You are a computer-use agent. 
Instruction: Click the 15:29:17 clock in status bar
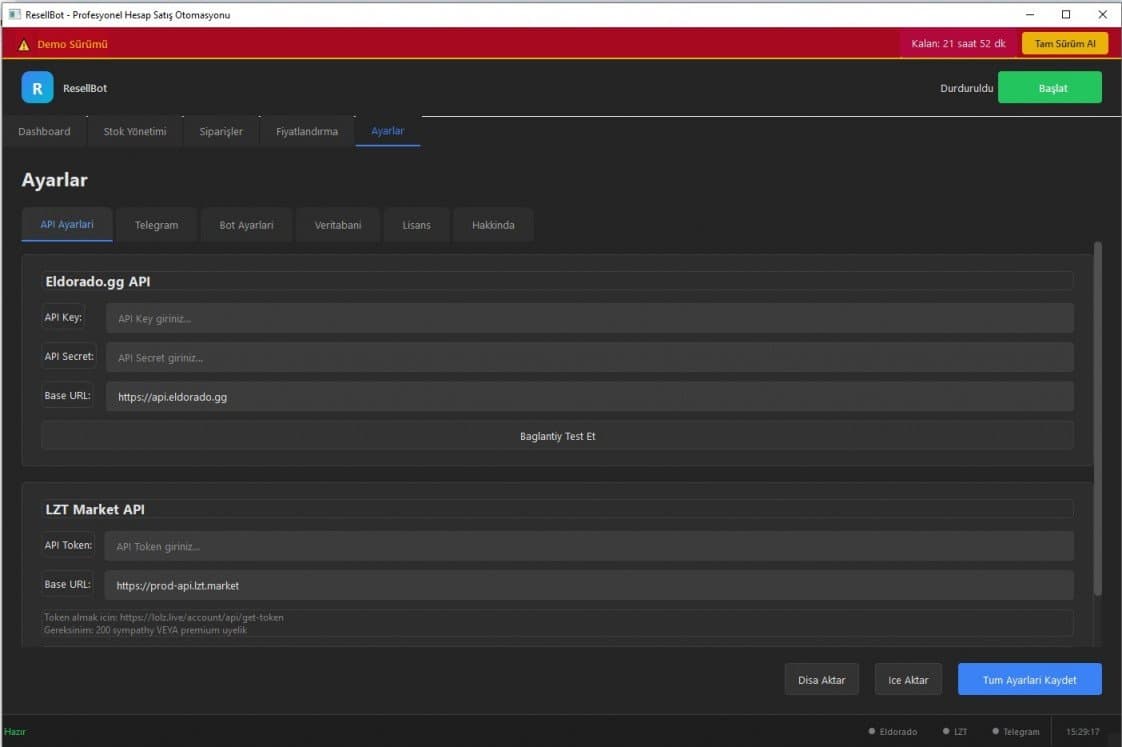(1083, 731)
